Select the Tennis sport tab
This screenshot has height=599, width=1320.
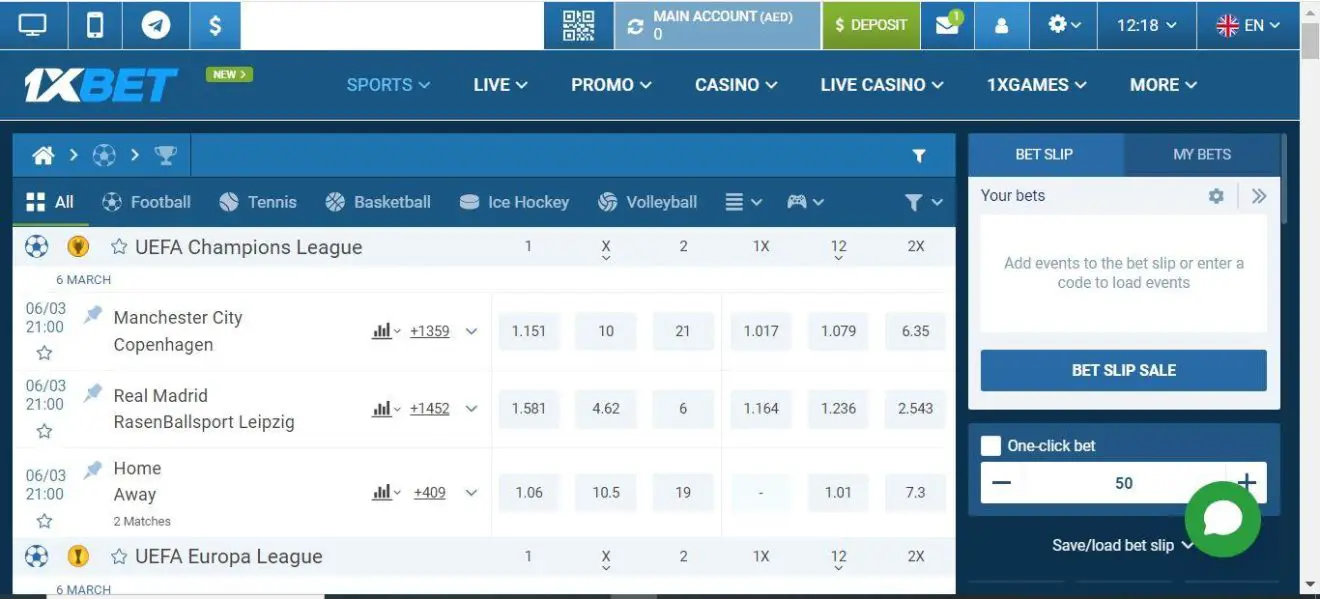click(x=258, y=202)
